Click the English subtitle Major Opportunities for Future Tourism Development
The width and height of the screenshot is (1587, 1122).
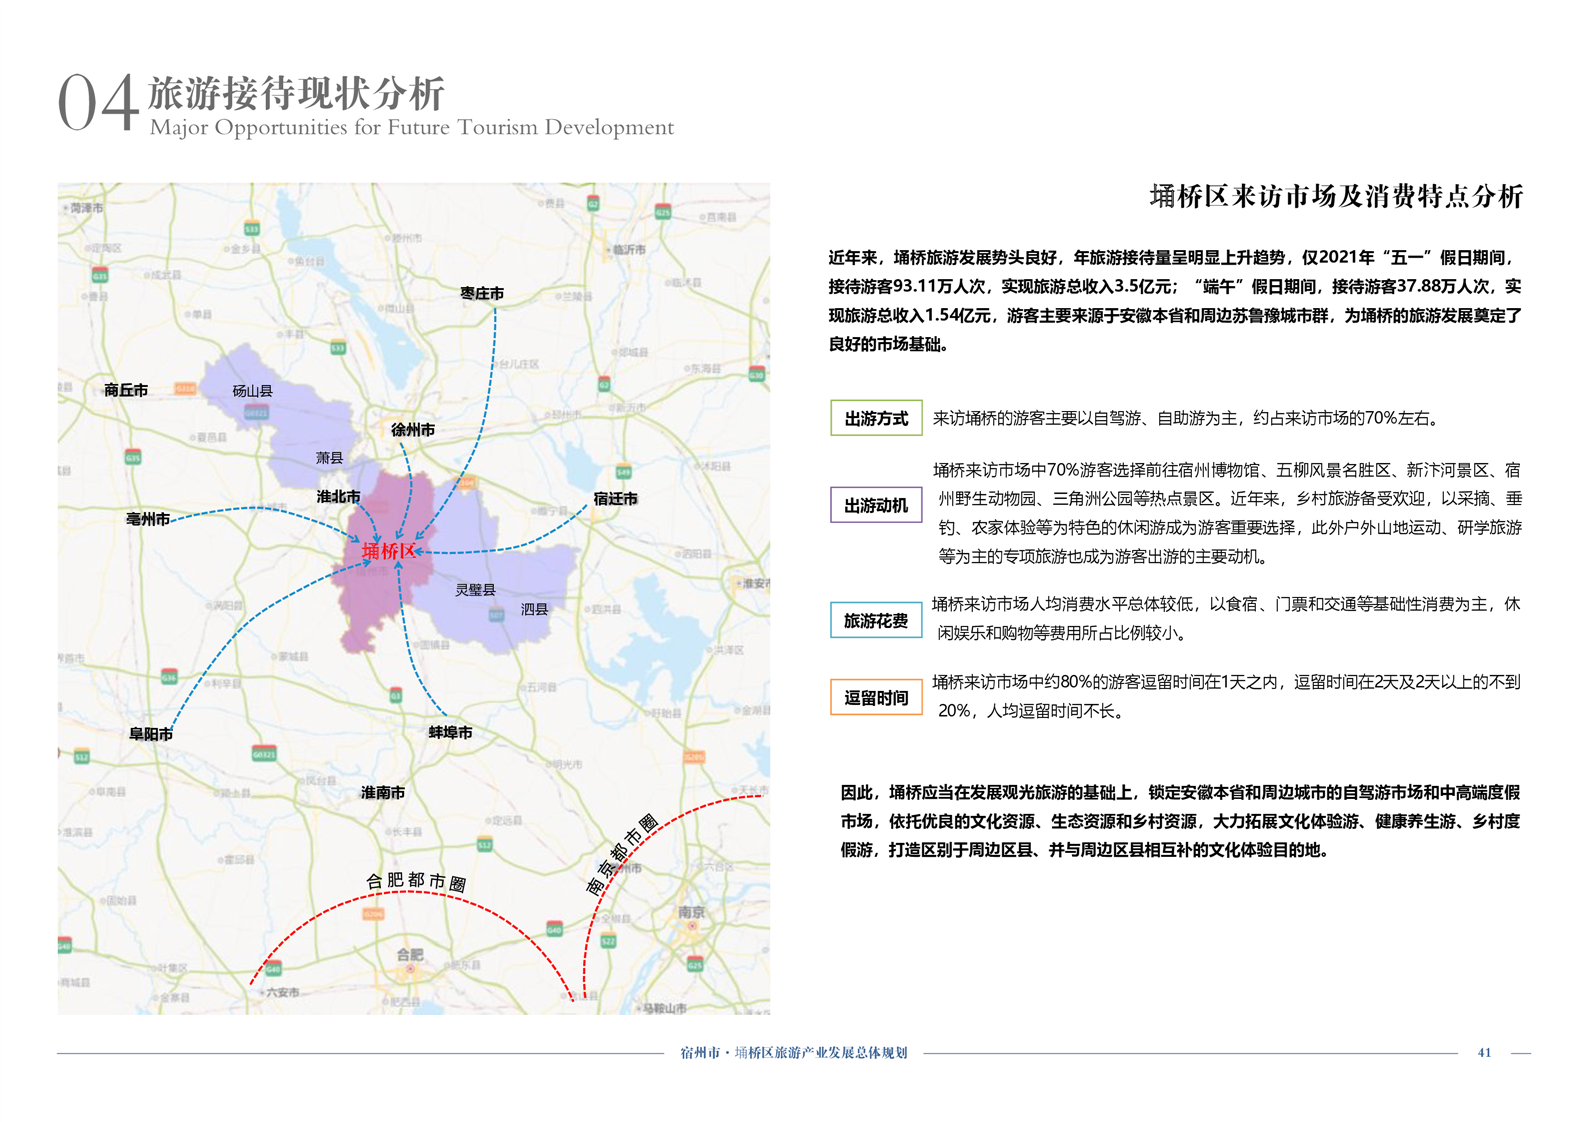(x=412, y=127)
